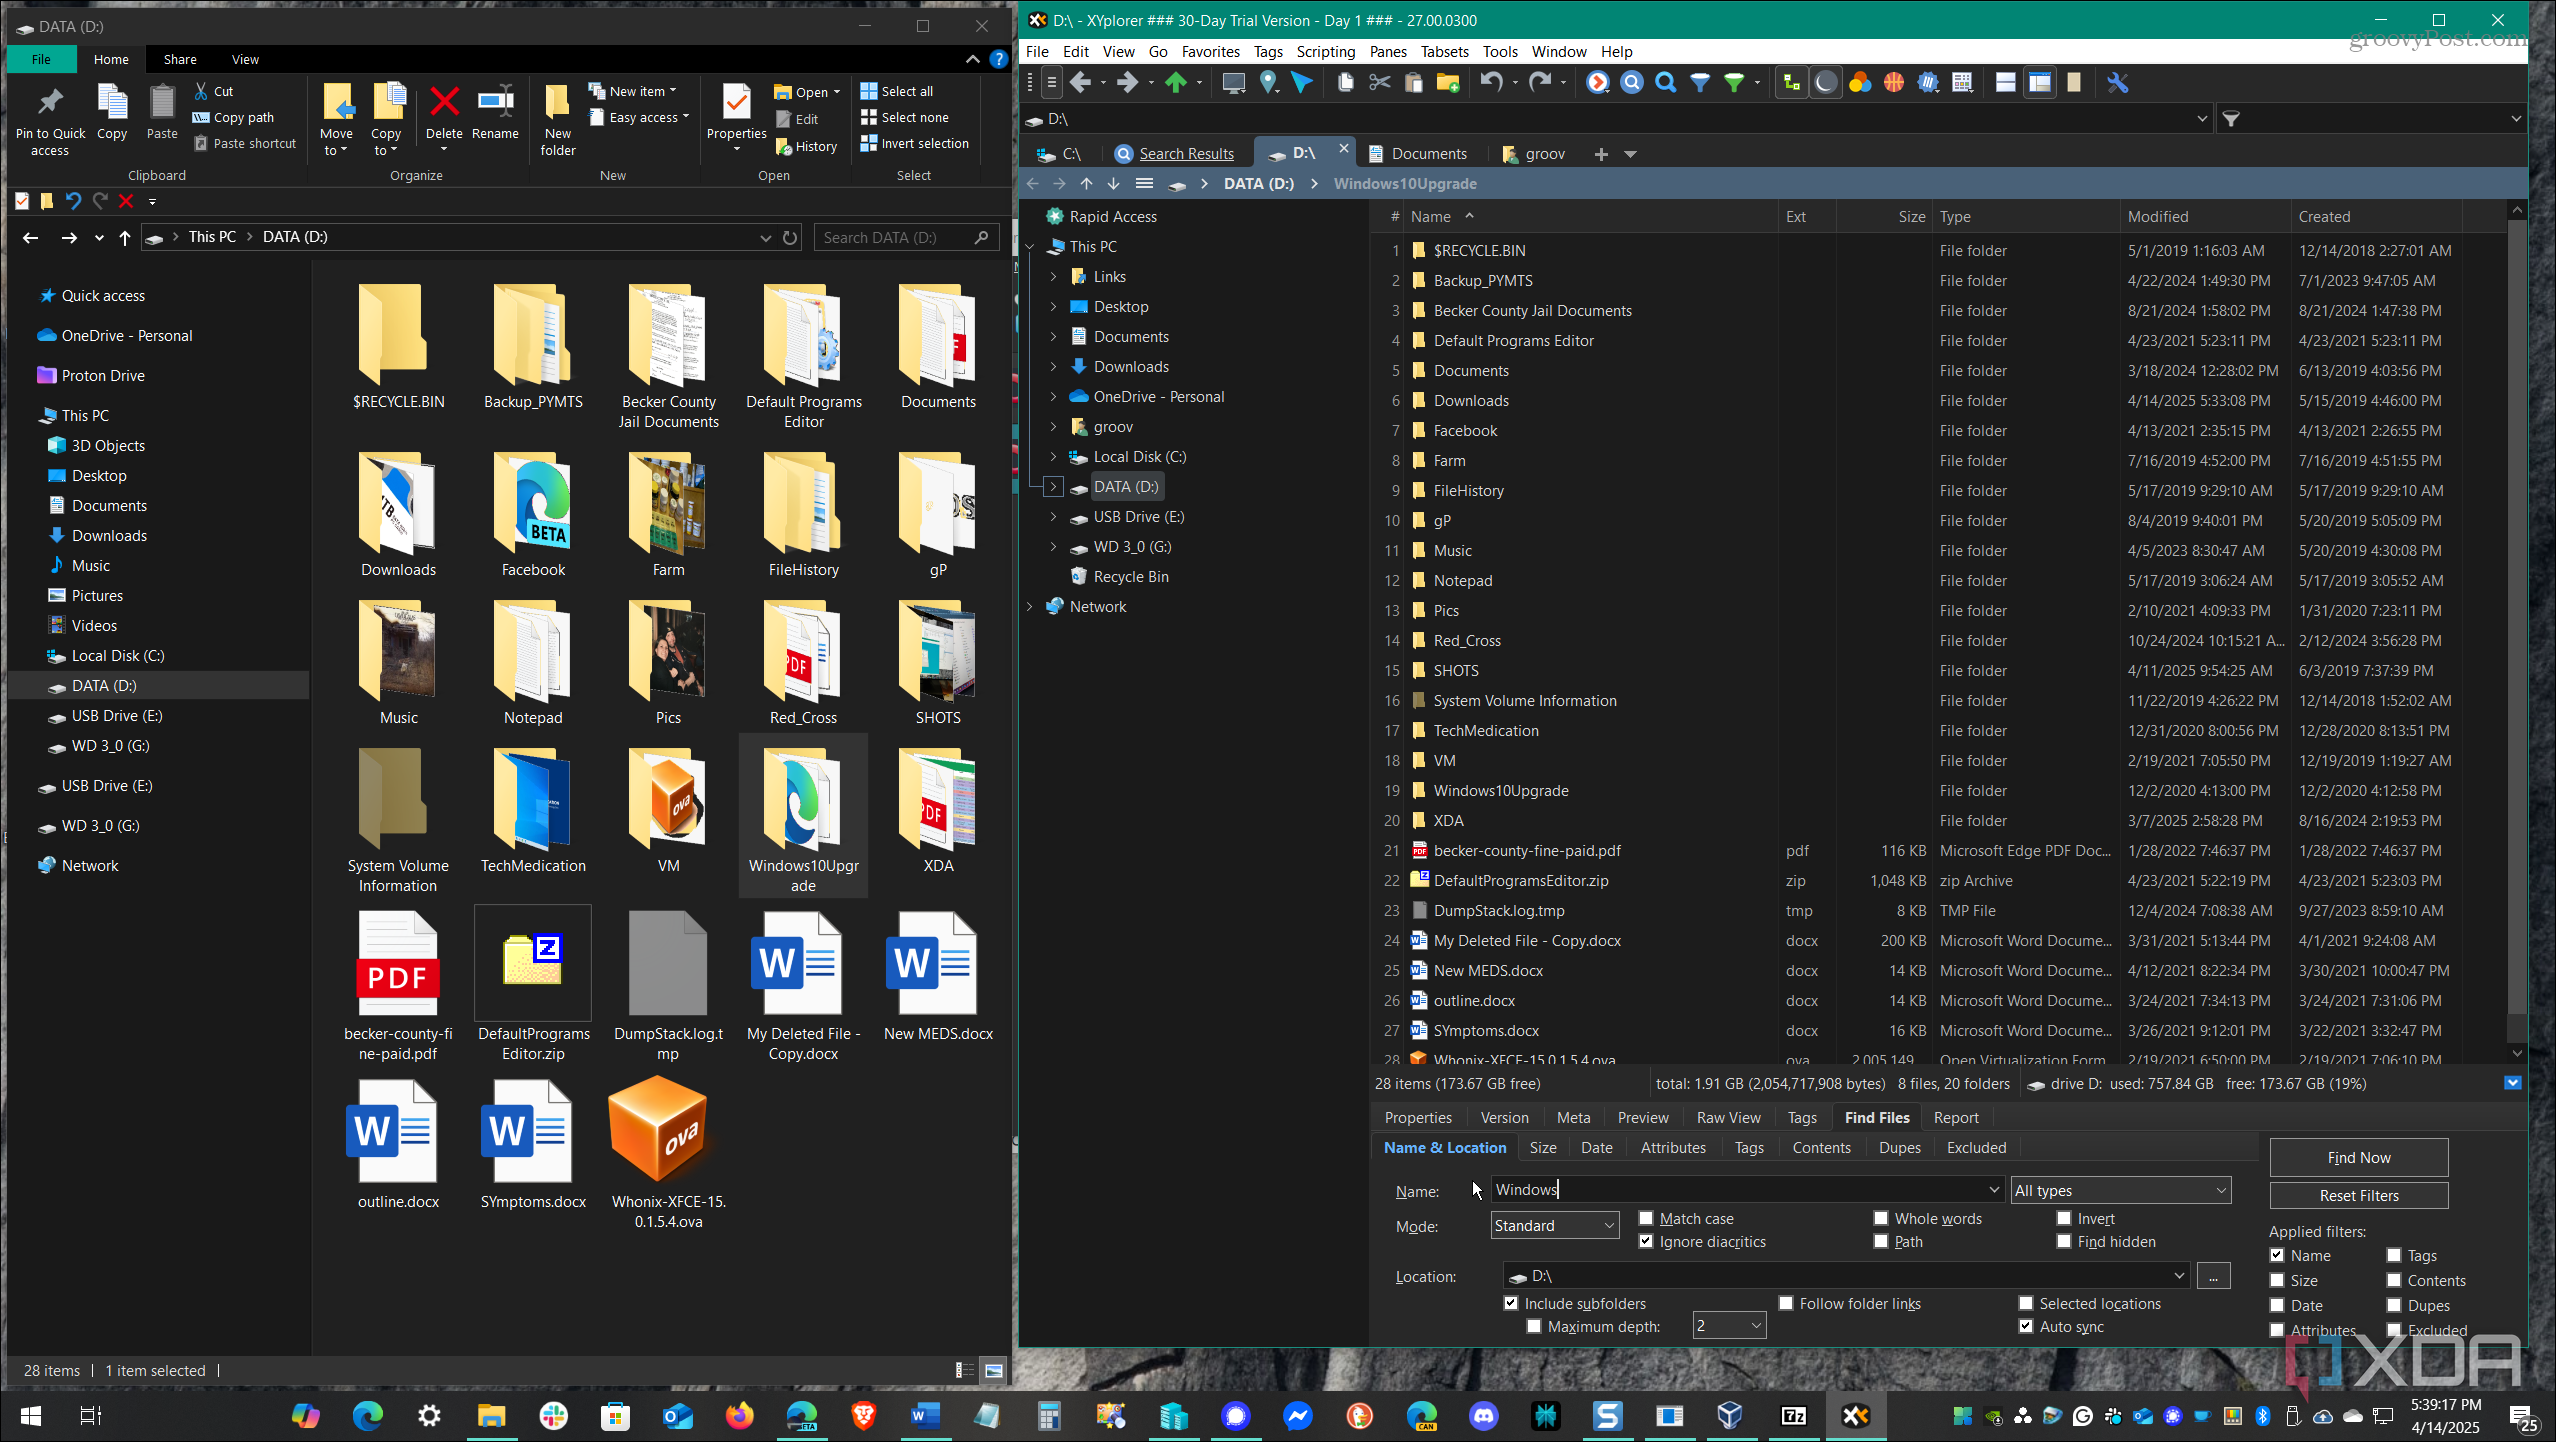
Task: Open the Configuration wrench icon in XYplorer
Action: tap(2117, 83)
